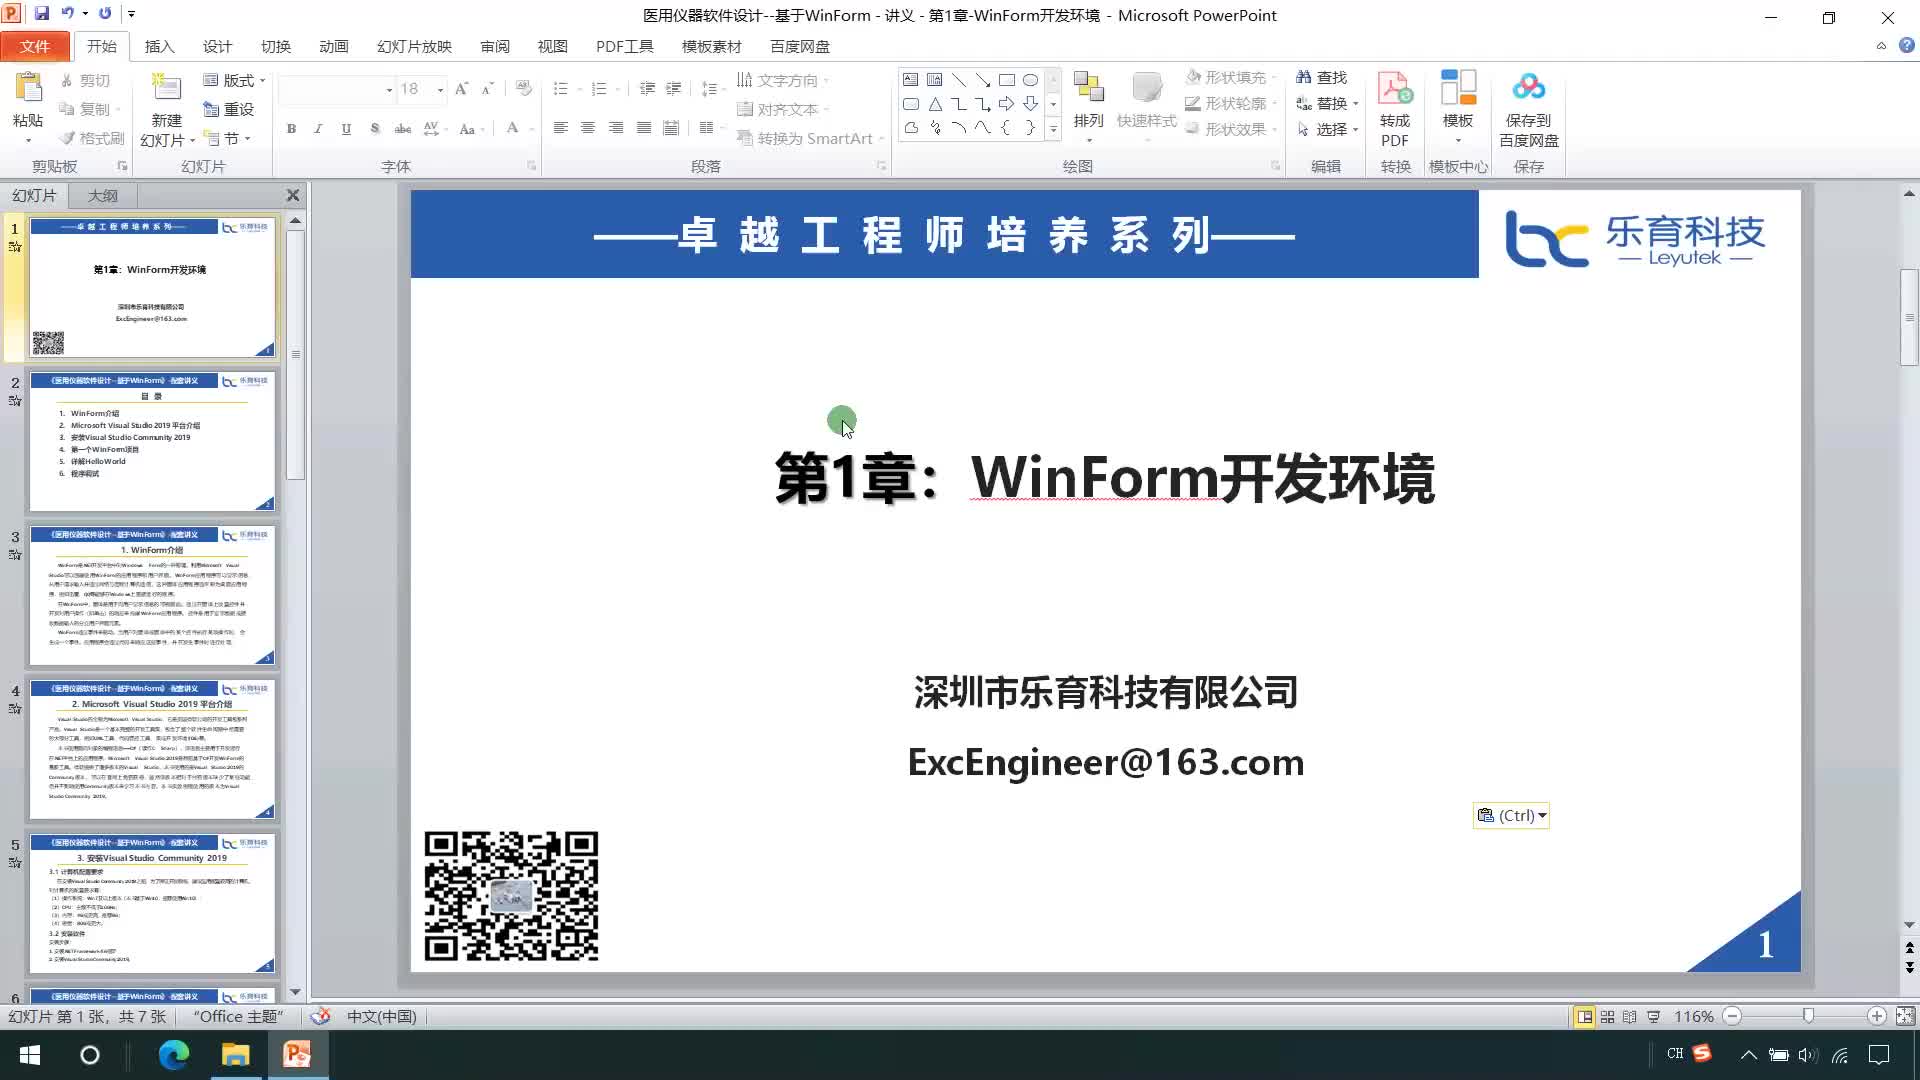The image size is (1920, 1080).
Task: Open the Select (选择) dropdown
Action: [x=1328, y=129]
